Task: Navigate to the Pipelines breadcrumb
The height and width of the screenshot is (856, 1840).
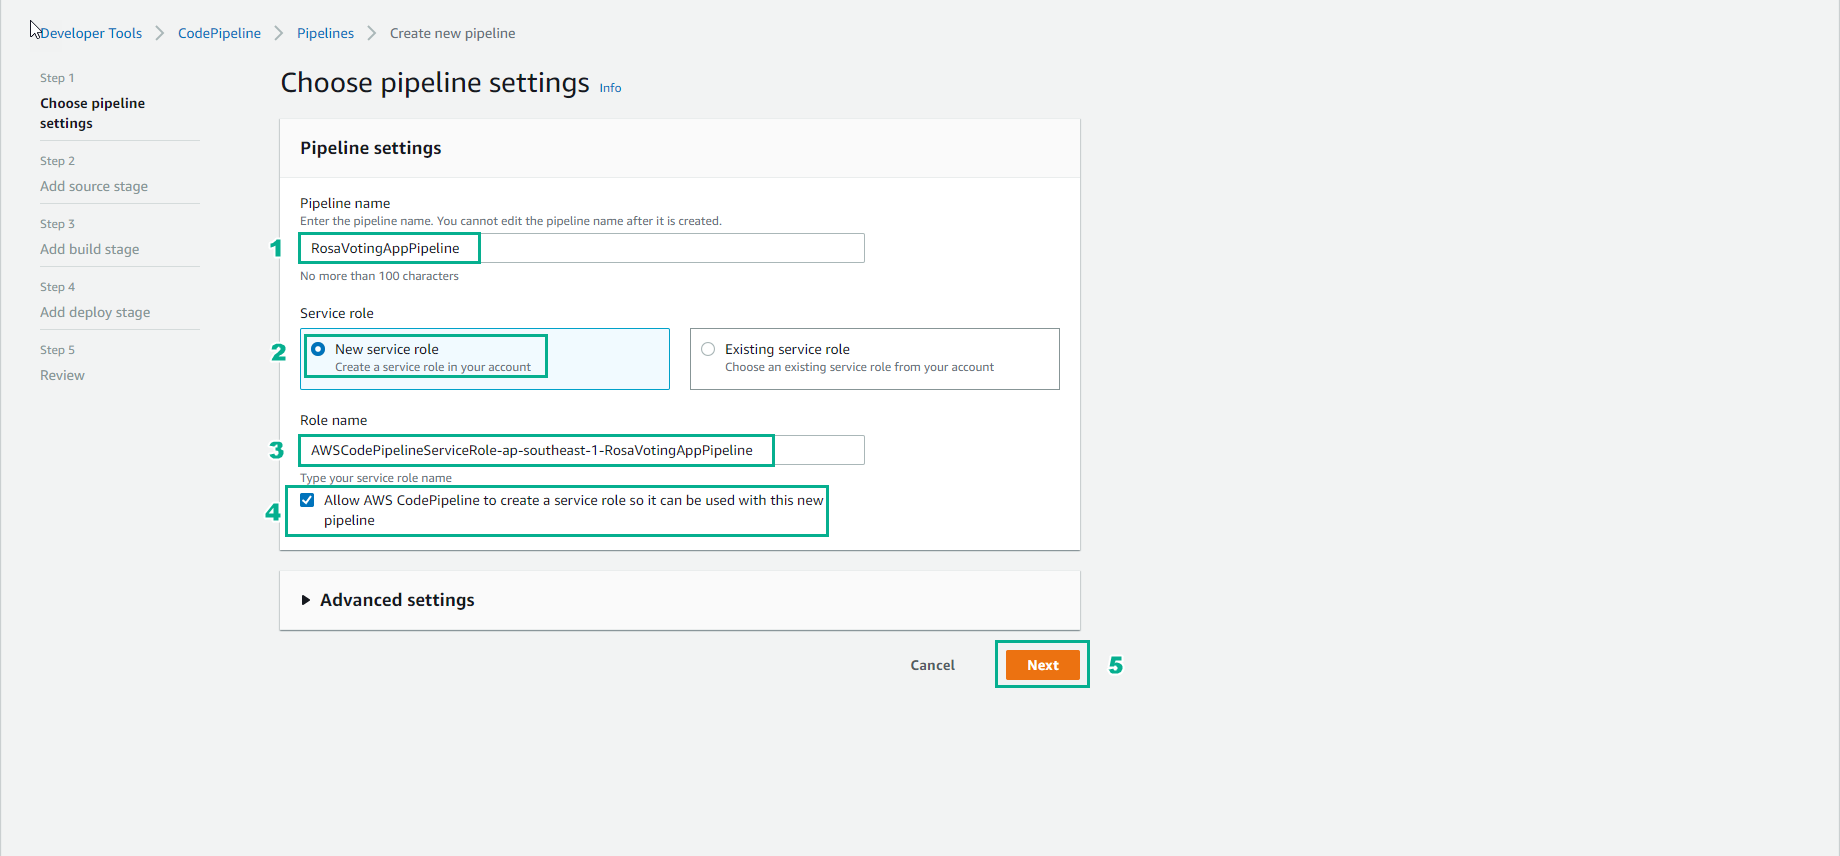Action: [x=325, y=33]
